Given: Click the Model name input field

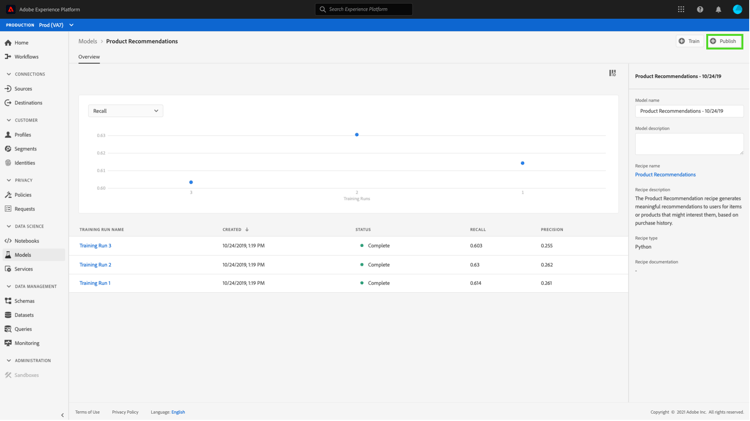Looking at the screenshot, I should click(689, 111).
